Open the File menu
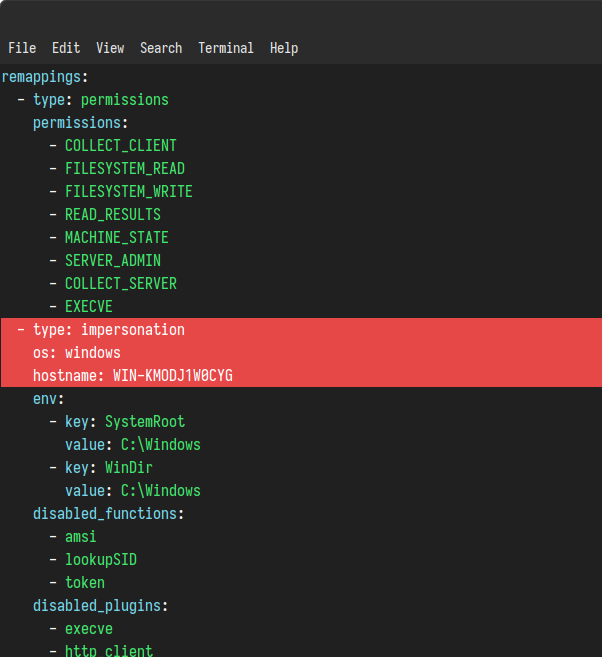 point(22,48)
